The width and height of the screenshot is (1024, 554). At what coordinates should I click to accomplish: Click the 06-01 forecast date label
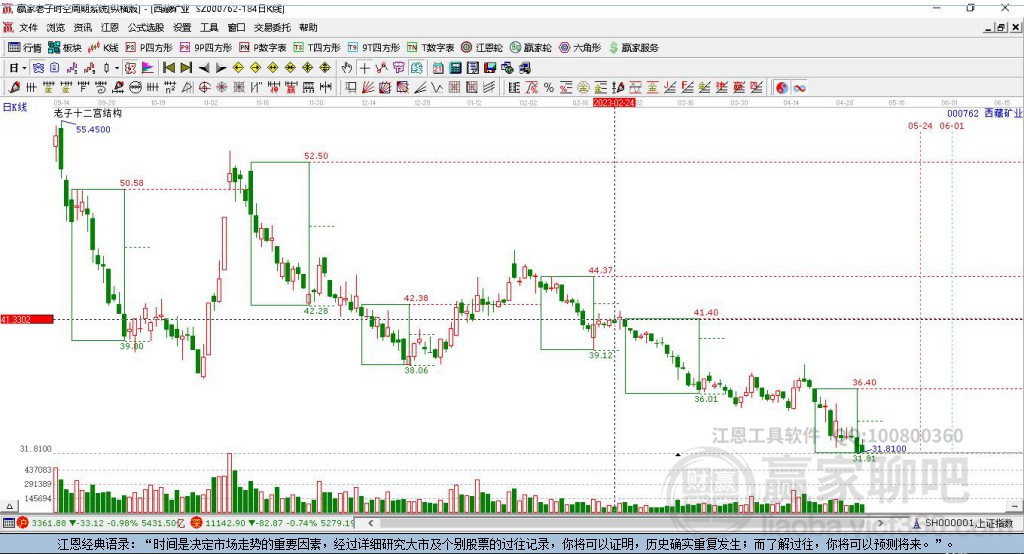coord(952,125)
